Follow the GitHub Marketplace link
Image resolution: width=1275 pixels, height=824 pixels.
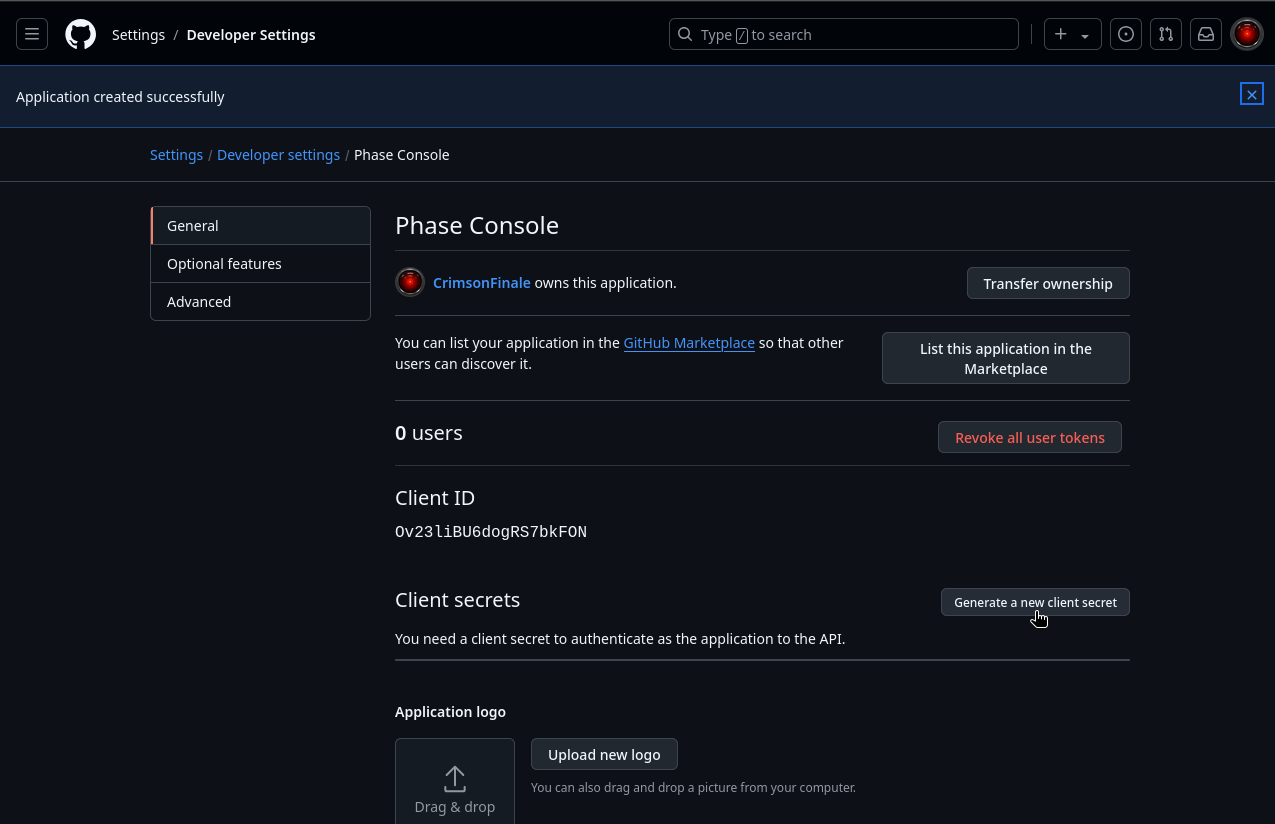[689, 343]
